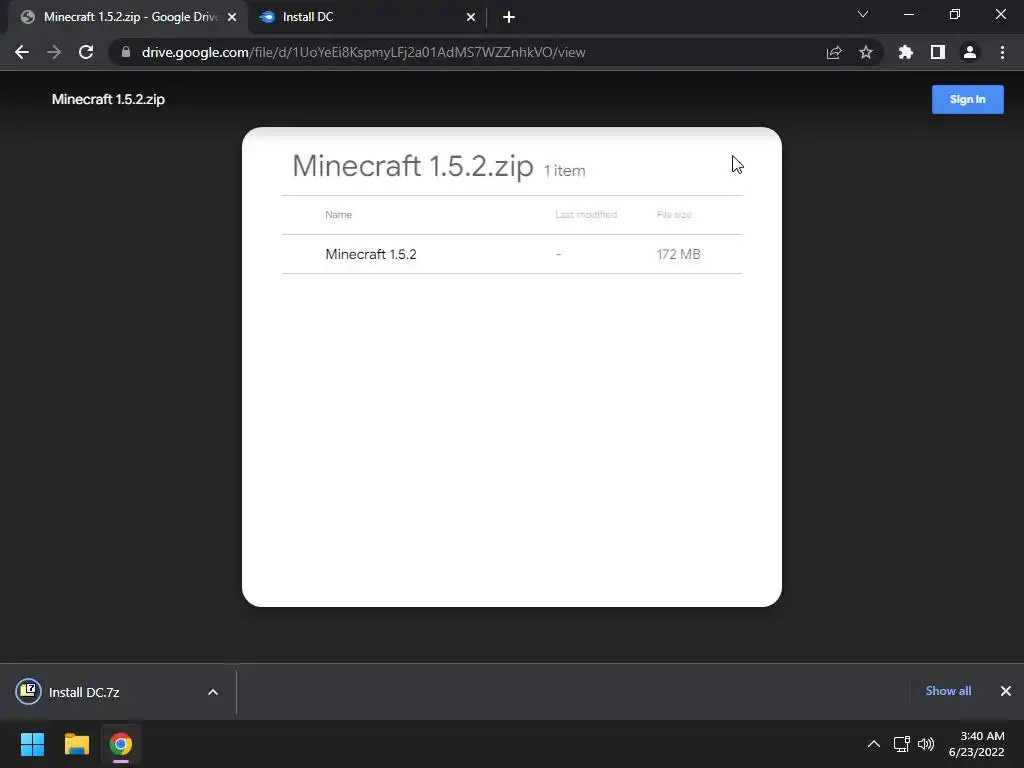This screenshot has width=1024, height=768.
Task: Close the Minecraft 1.5.2.zip tab
Action: [x=232, y=17]
